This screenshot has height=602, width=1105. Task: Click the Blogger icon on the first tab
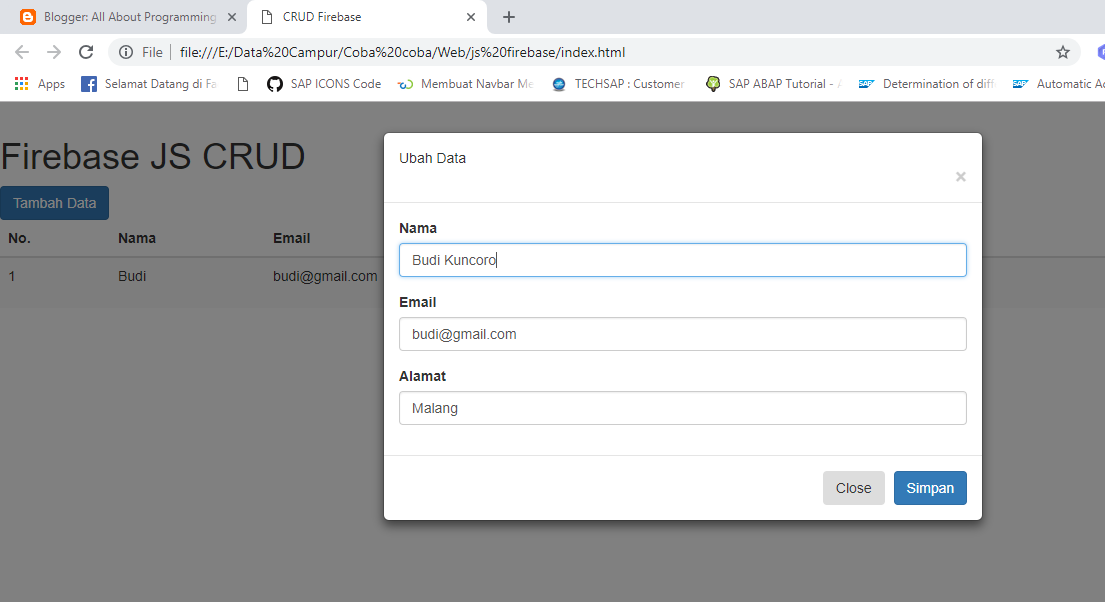[27, 17]
